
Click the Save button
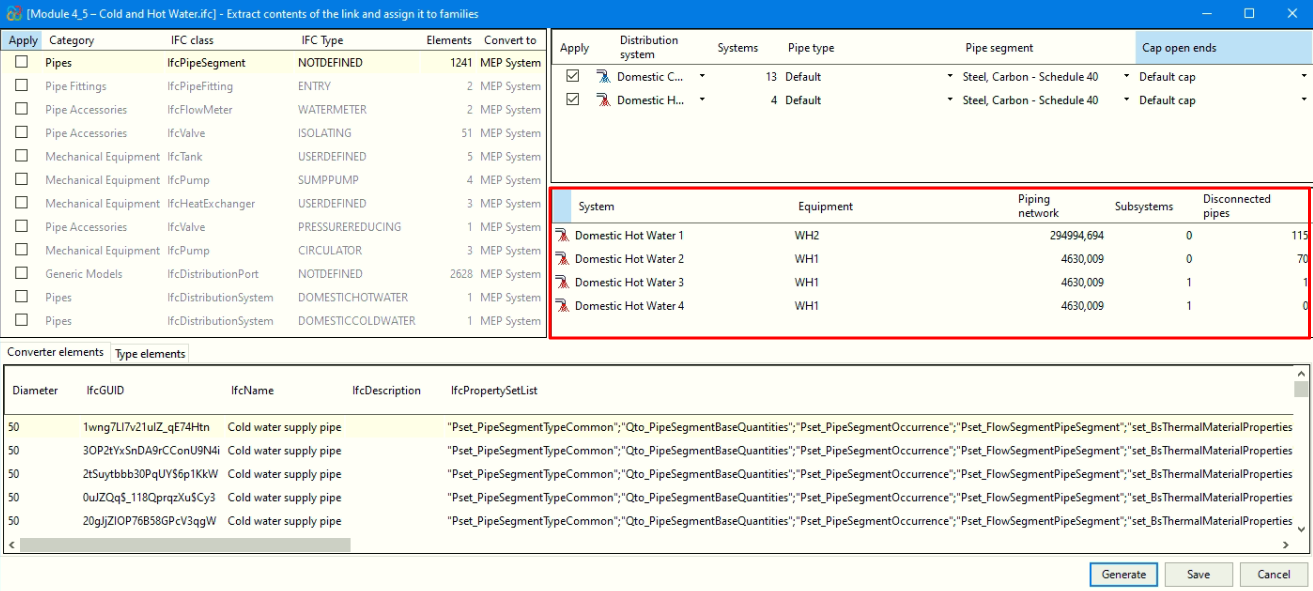pos(1198,575)
